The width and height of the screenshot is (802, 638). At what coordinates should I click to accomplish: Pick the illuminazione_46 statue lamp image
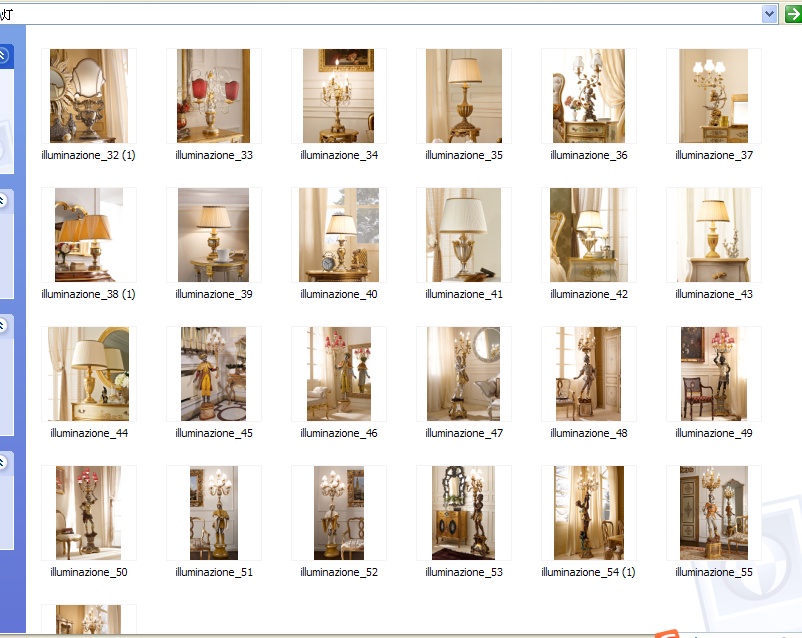tap(339, 374)
